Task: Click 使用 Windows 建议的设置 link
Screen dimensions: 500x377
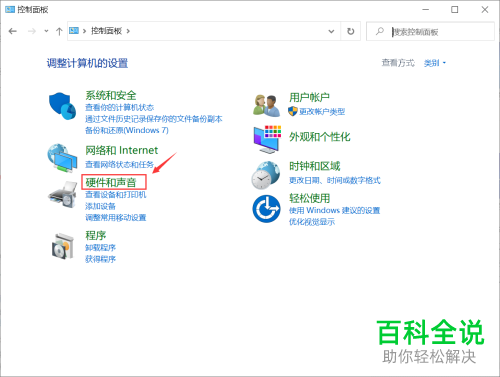Action: click(334, 210)
